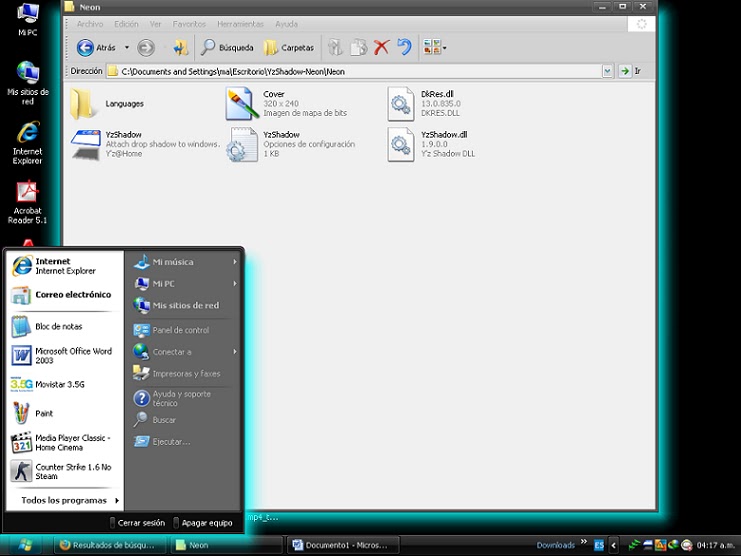Open the Herramientas menu
Viewport: 741px width, 556px height.
240,23
